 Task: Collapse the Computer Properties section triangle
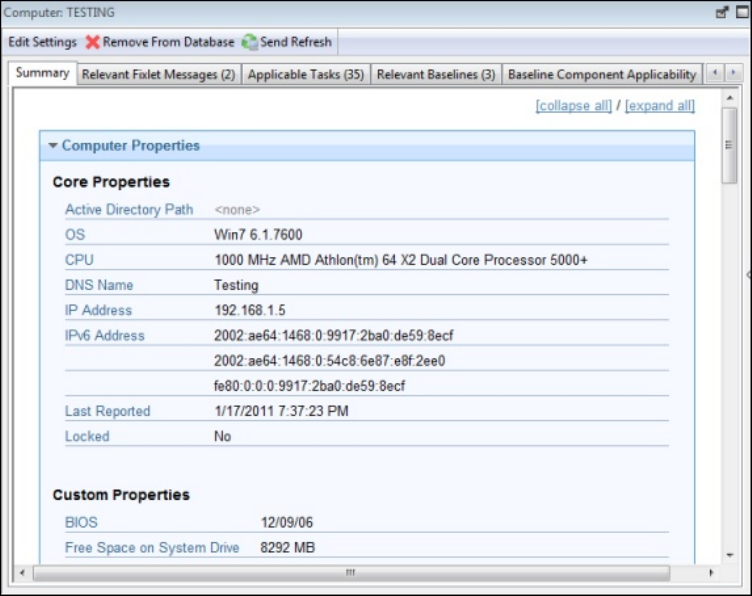point(53,145)
